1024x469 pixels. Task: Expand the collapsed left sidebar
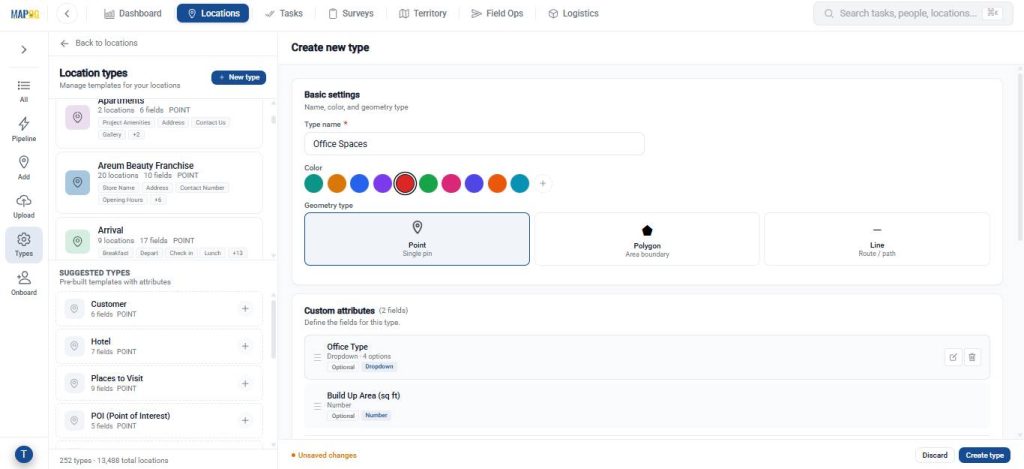pyautogui.click(x=24, y=49)
